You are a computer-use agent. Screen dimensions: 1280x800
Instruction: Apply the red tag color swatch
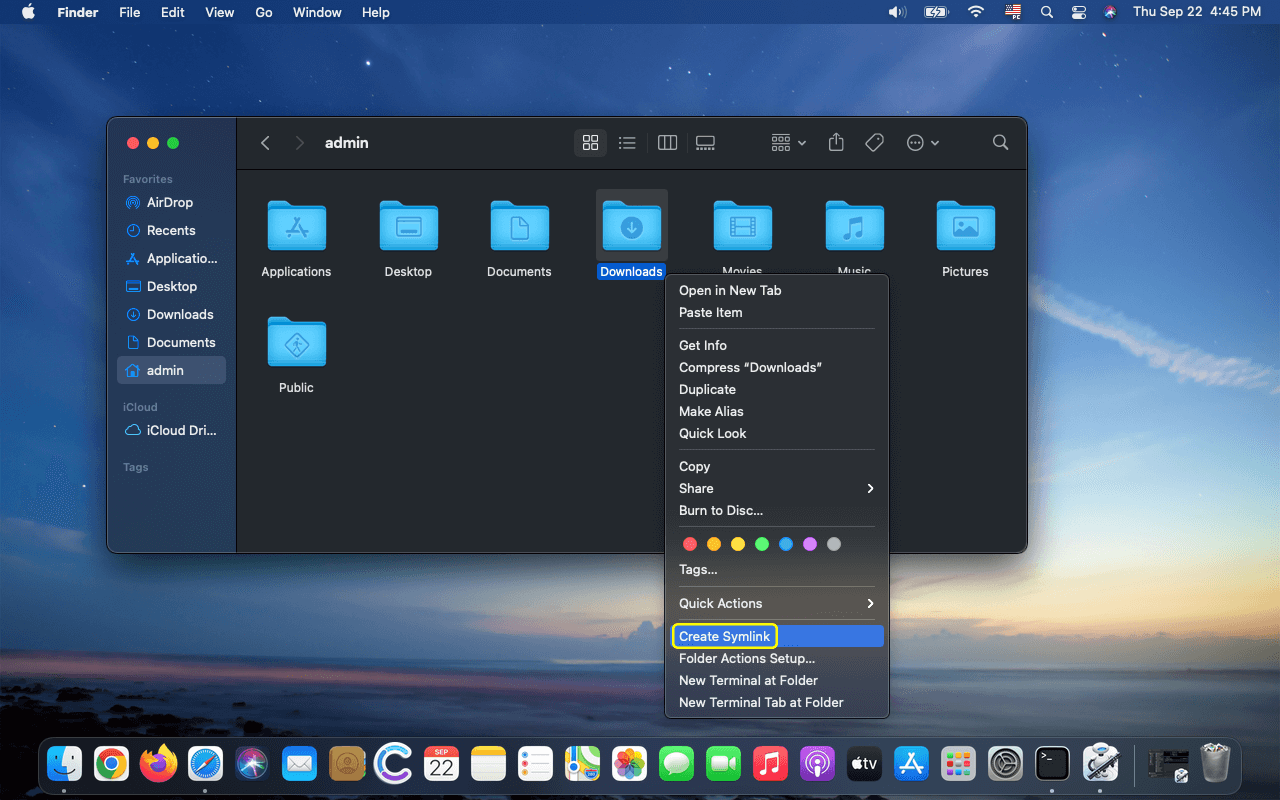[690, 543]
